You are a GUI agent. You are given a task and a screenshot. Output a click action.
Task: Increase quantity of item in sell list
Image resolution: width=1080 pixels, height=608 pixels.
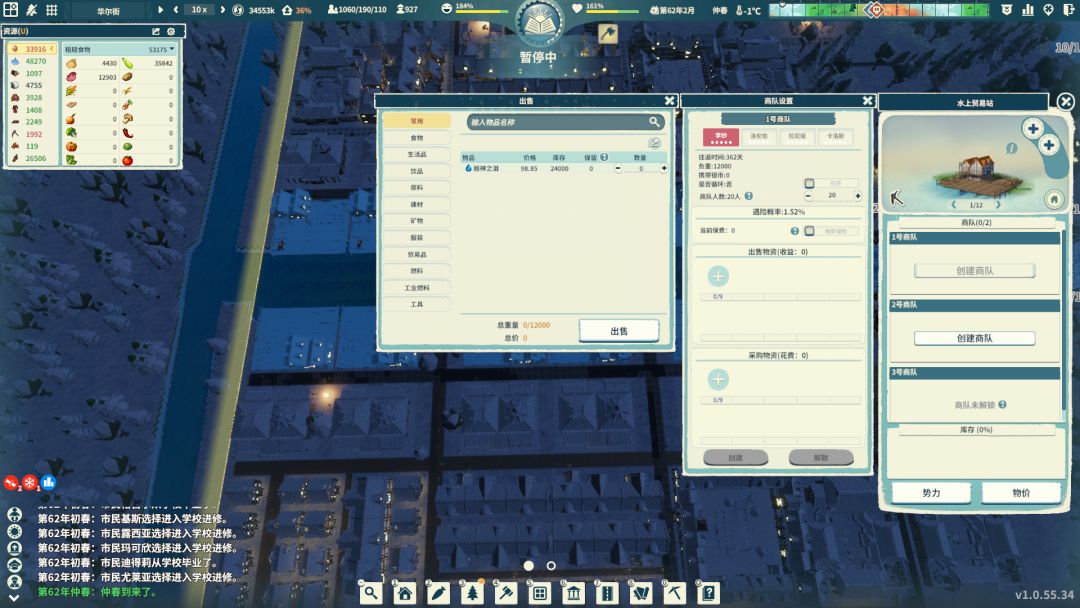[x=664, y=169]
